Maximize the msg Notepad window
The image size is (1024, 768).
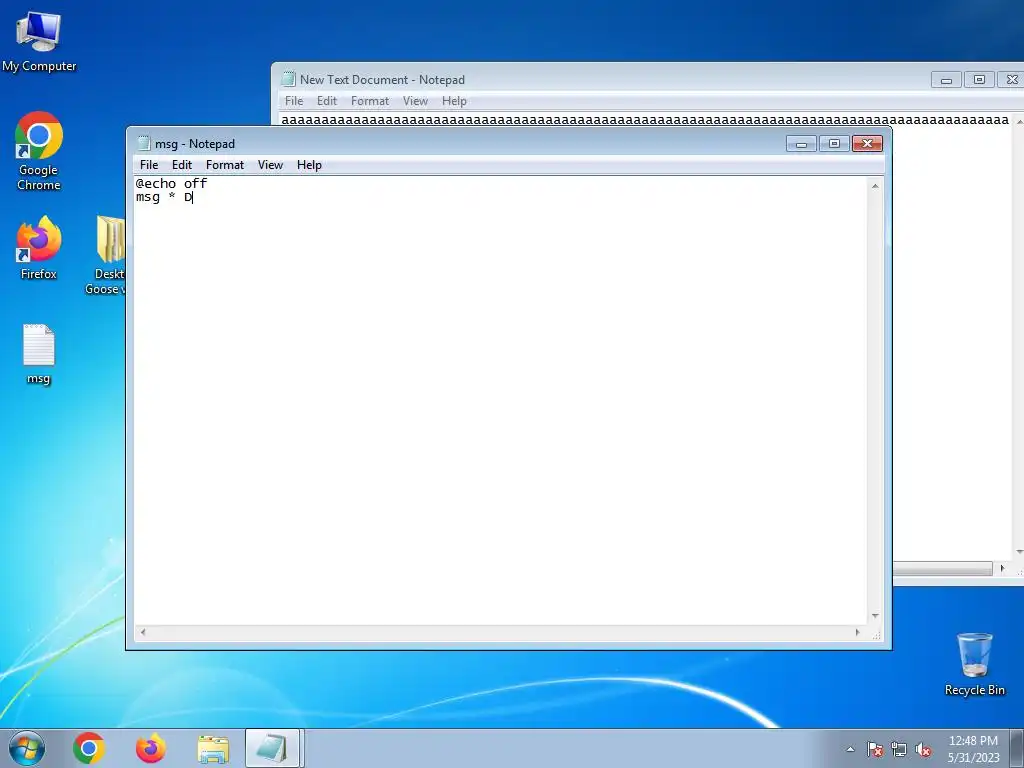834,144
